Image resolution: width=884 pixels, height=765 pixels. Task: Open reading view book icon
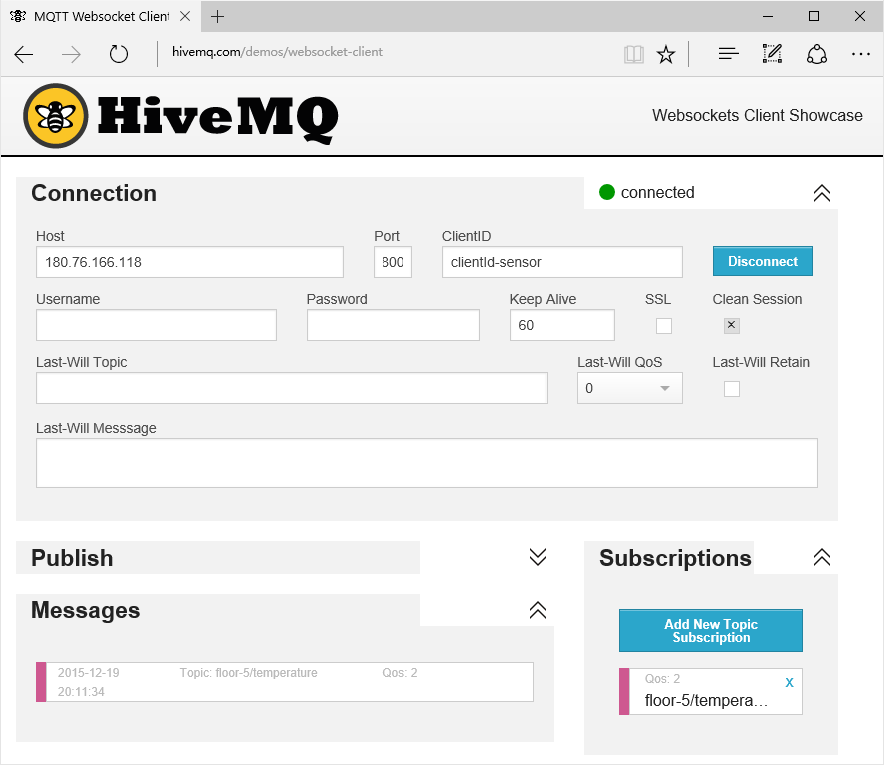pos(634,54)
